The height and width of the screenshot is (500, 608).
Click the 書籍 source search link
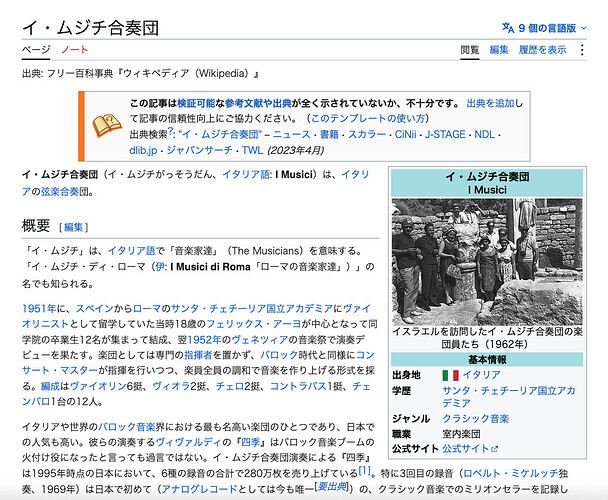tap(329, 134)
